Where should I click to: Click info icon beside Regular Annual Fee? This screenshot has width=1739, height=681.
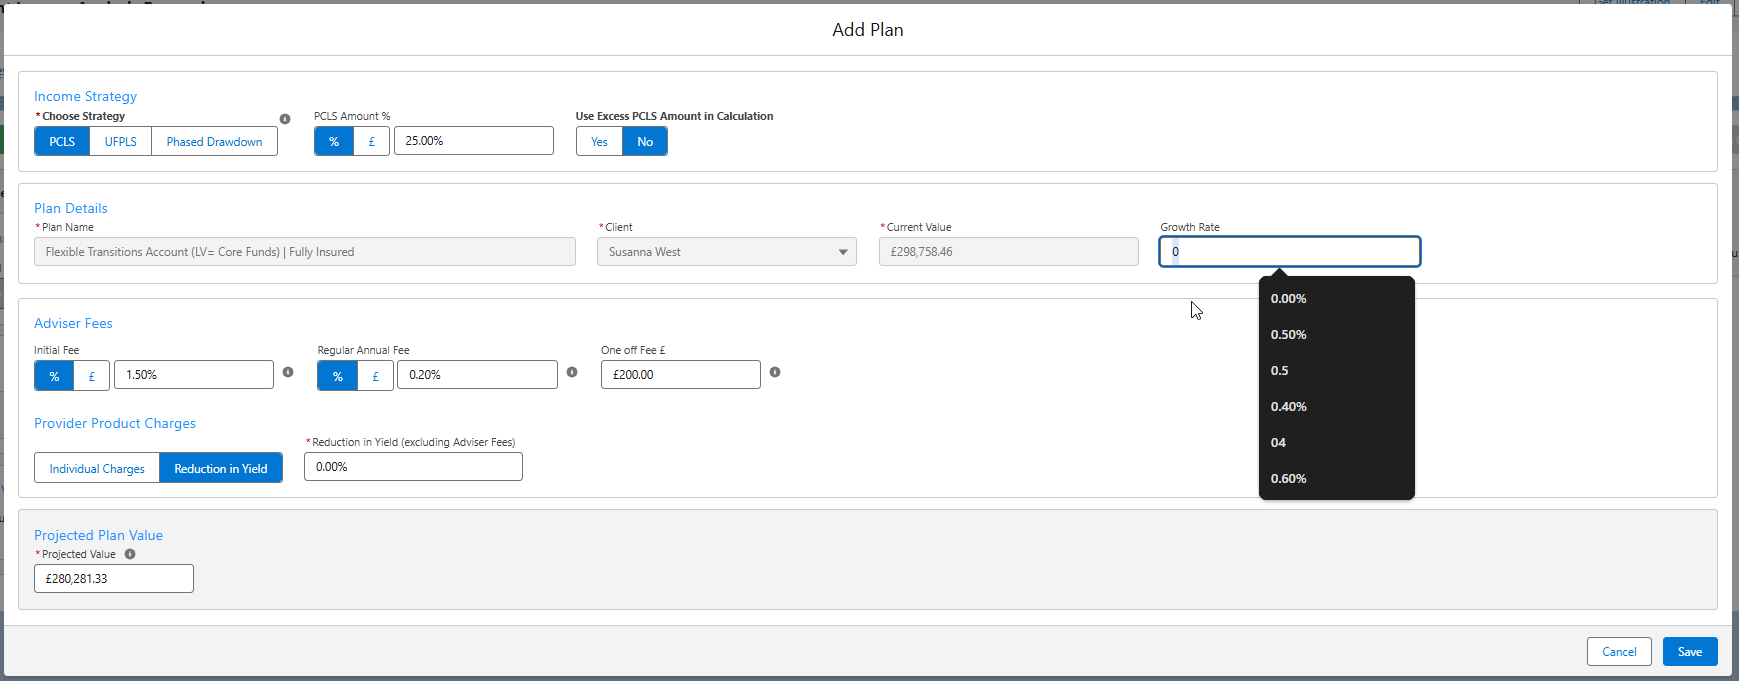[x=572, y=372]
